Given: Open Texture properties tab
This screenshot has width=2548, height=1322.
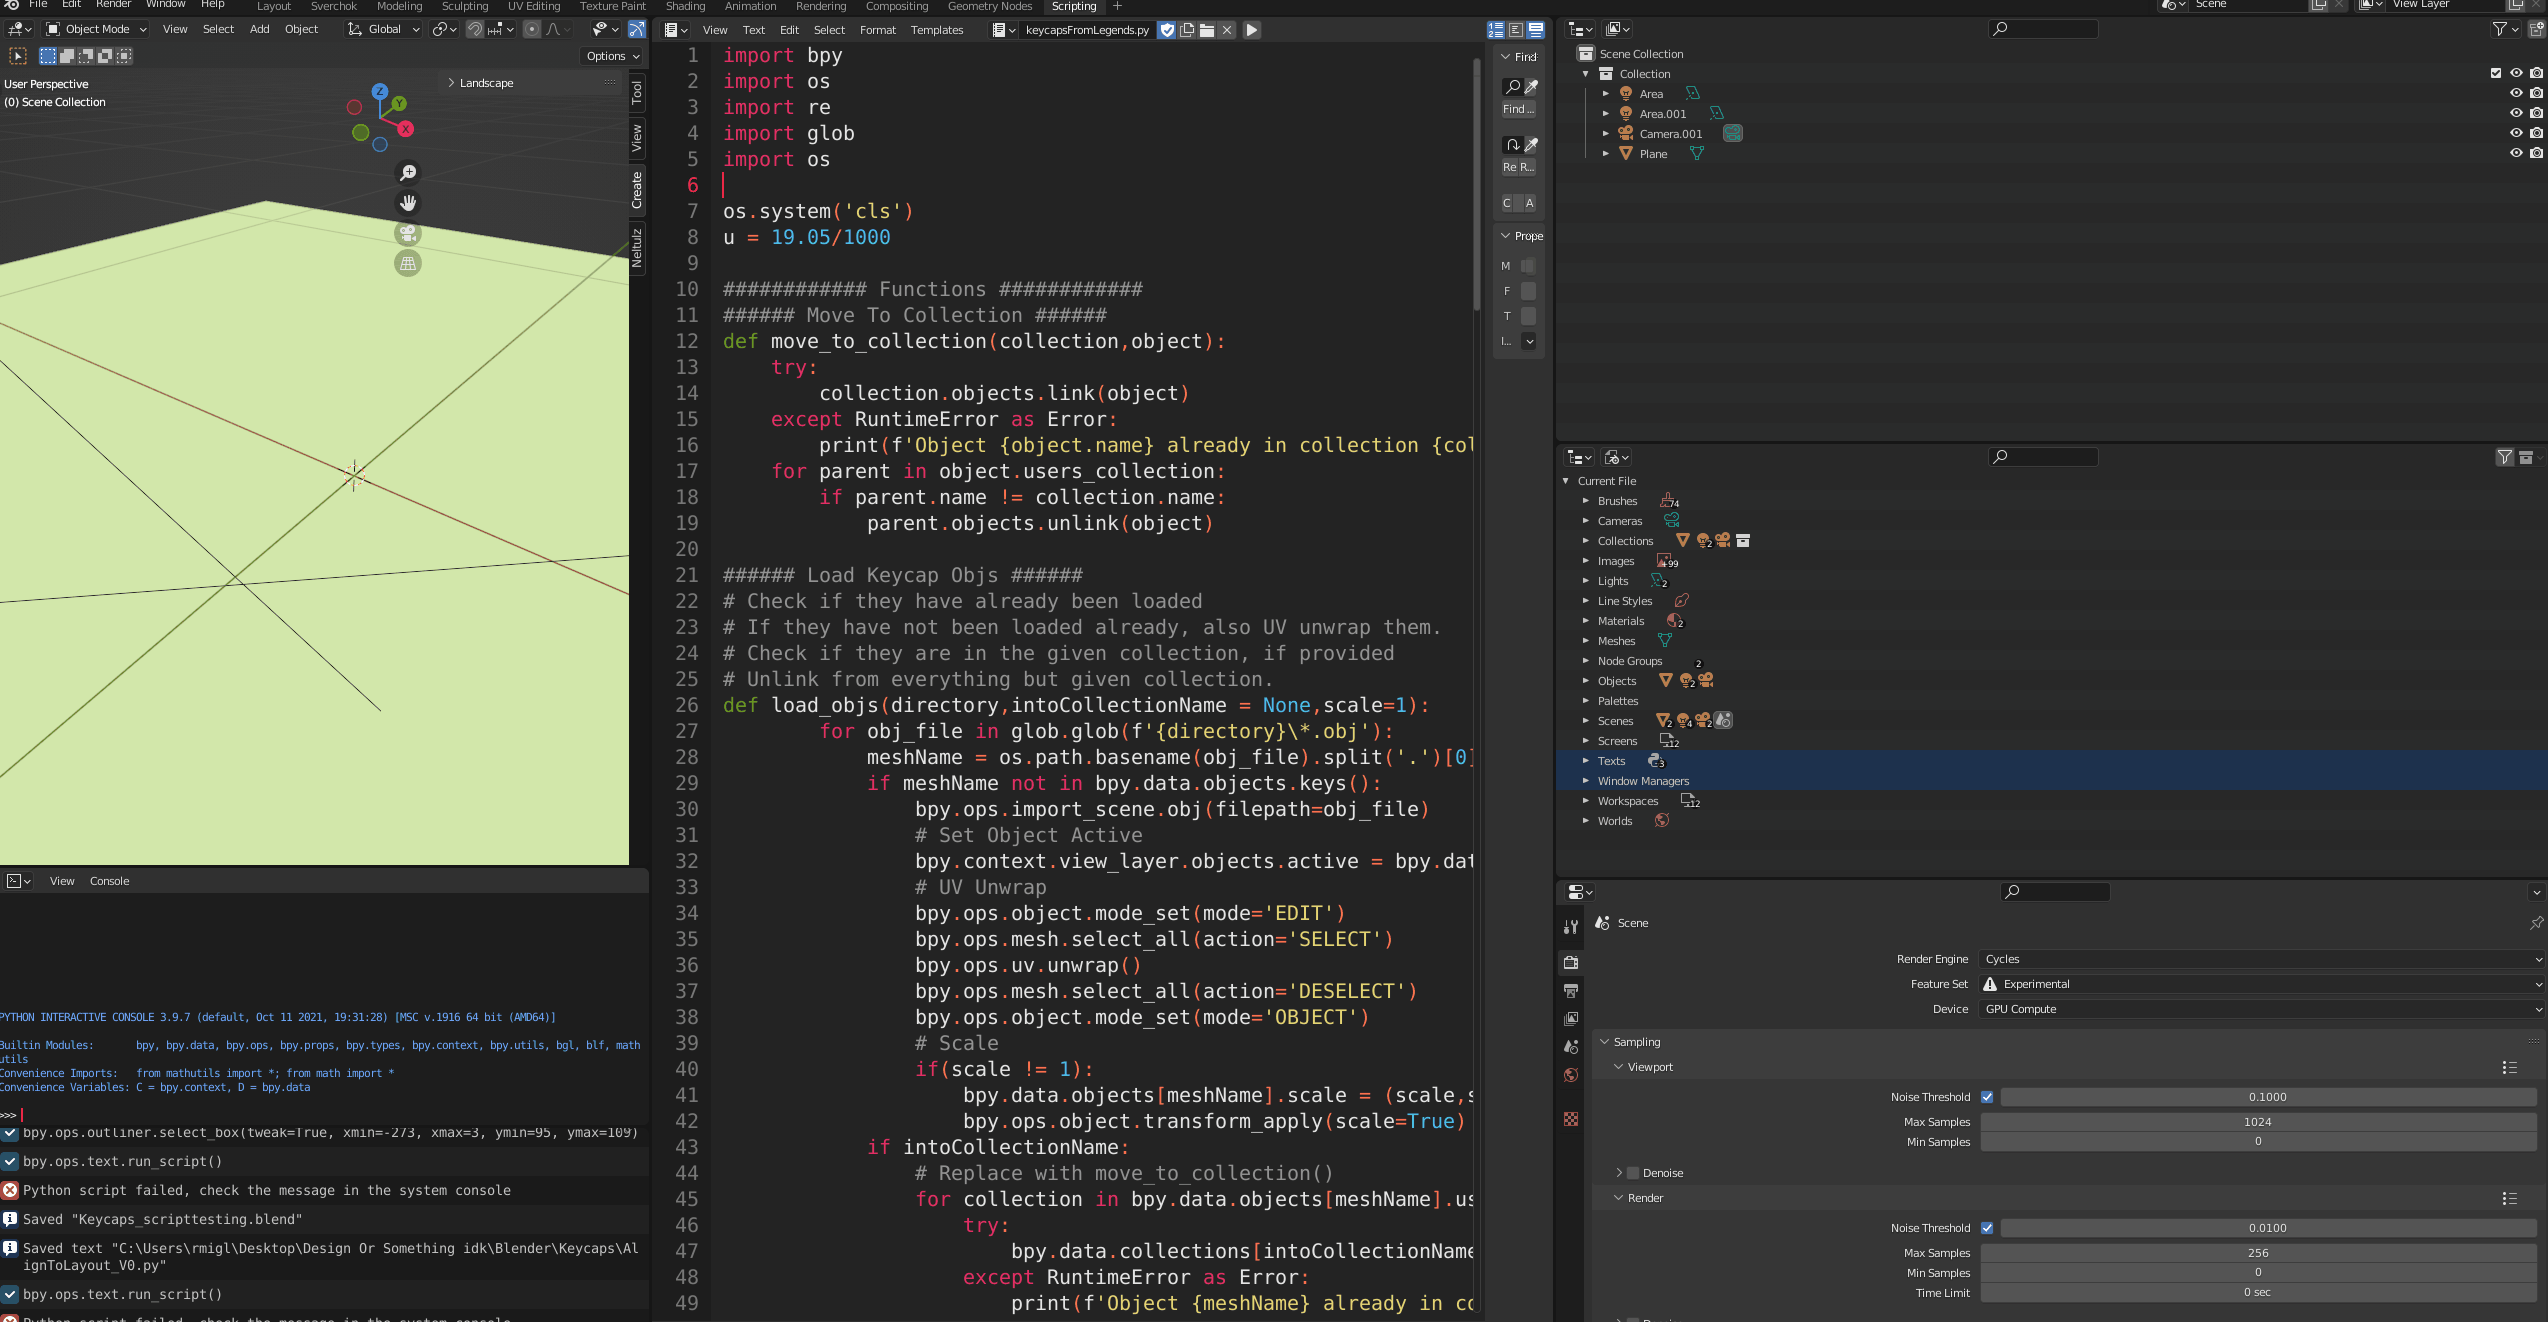Looking at the screenshot, I should 1571,1119.
